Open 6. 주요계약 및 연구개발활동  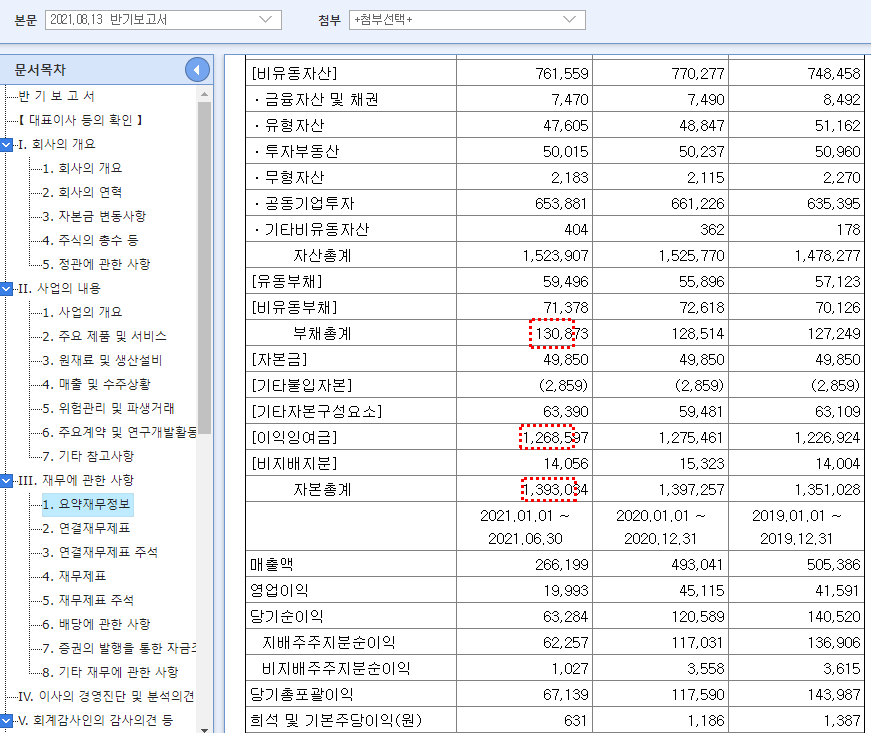119,433
